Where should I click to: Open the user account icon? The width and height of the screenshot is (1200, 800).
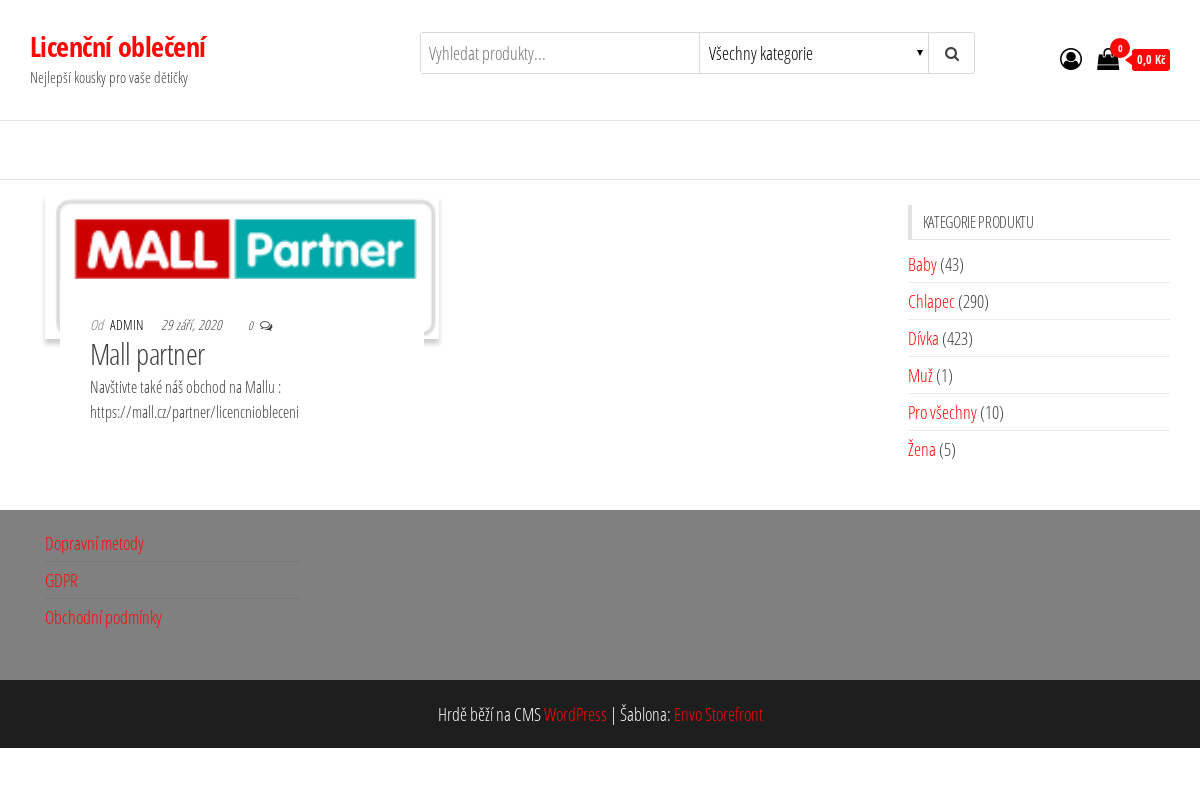click(1071, 60)
